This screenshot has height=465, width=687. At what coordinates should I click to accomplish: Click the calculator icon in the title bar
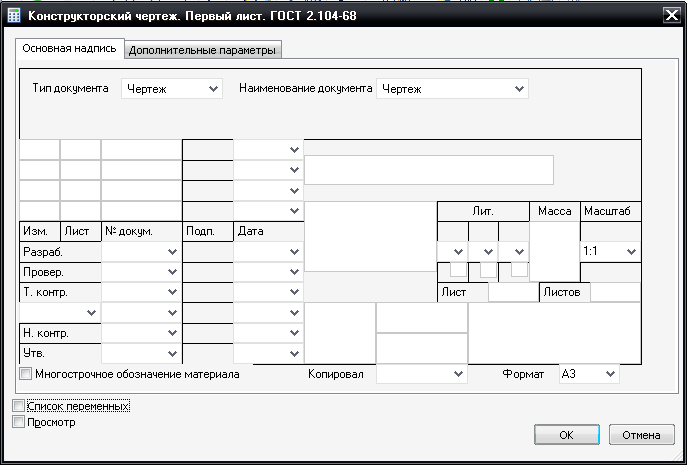tap(14, 16)
